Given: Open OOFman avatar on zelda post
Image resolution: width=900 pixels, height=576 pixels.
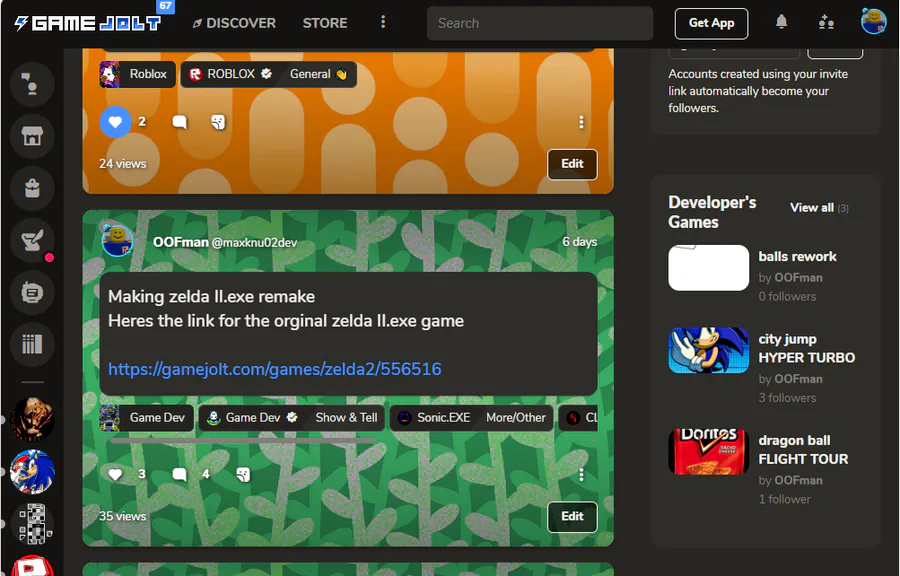Looking at the screenshot, I should point(118,240).
